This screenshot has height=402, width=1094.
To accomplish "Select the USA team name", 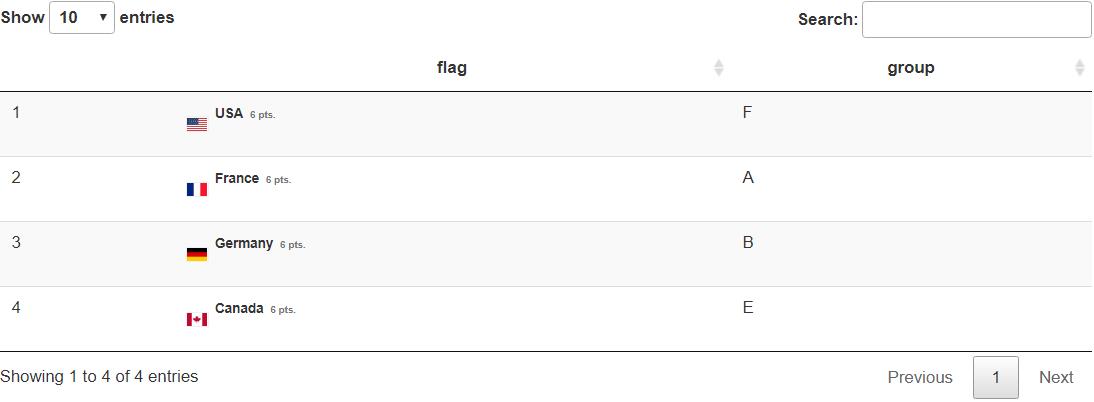I will click(229, 113).
